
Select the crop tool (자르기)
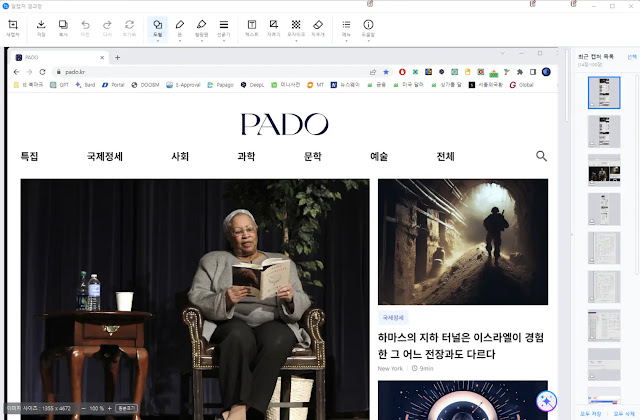tap(274, 29)
